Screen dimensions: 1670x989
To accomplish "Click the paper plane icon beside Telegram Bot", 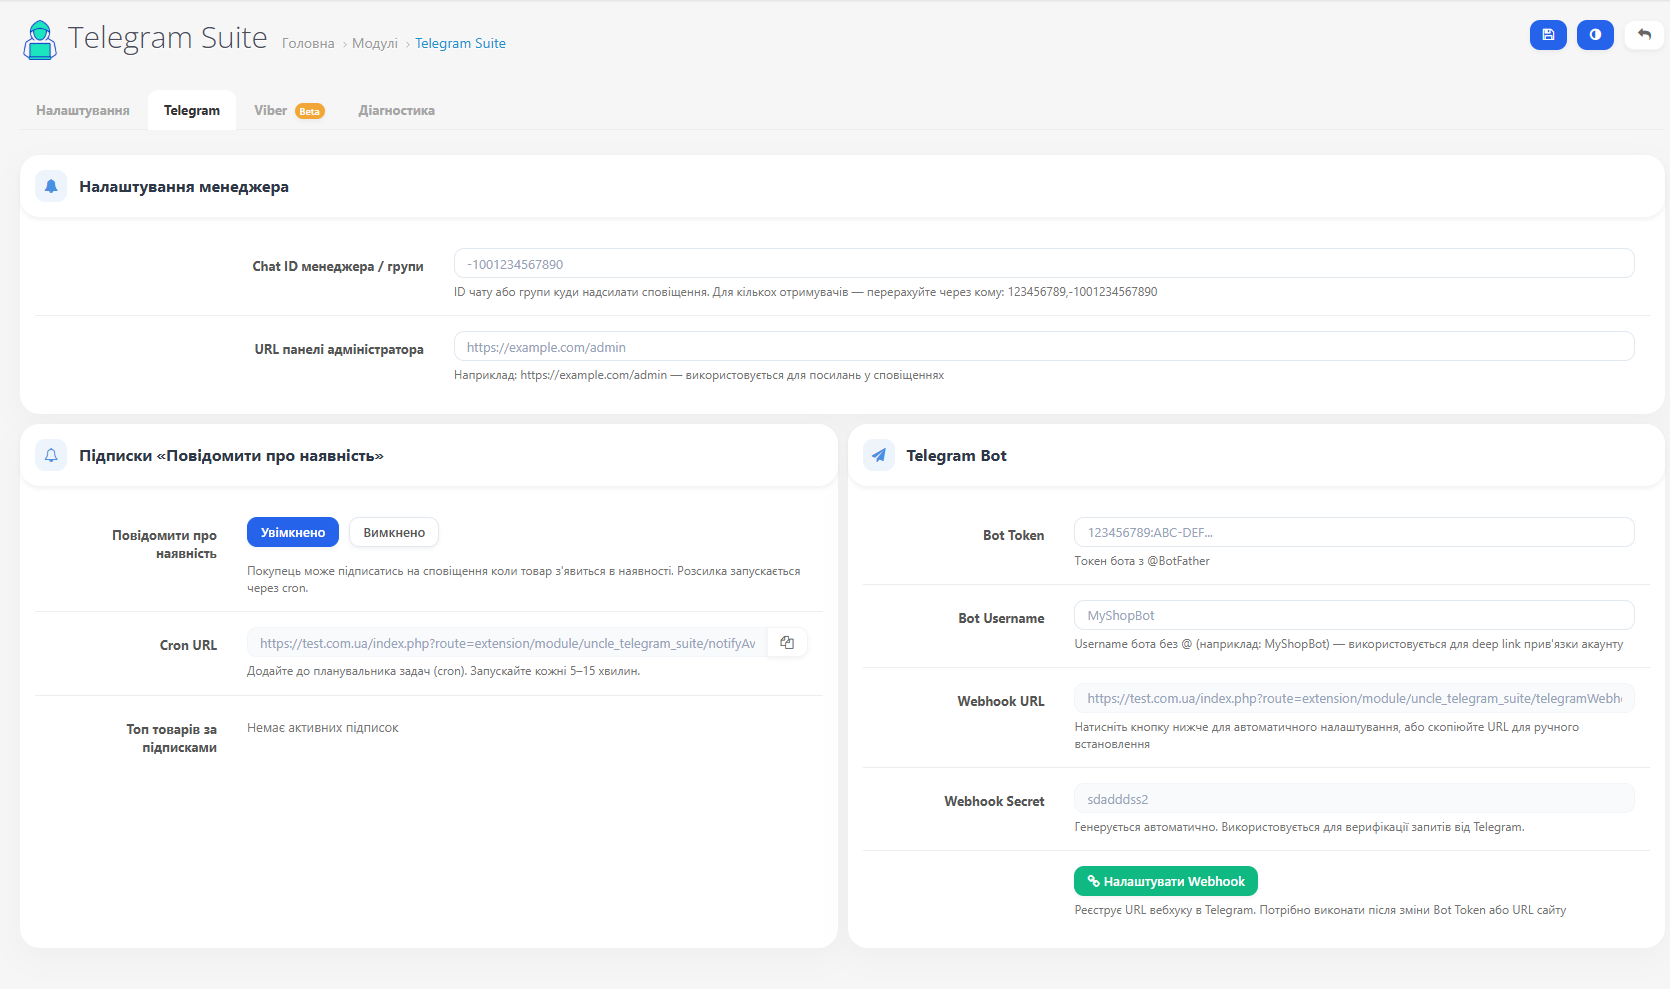I will [878, 455].
